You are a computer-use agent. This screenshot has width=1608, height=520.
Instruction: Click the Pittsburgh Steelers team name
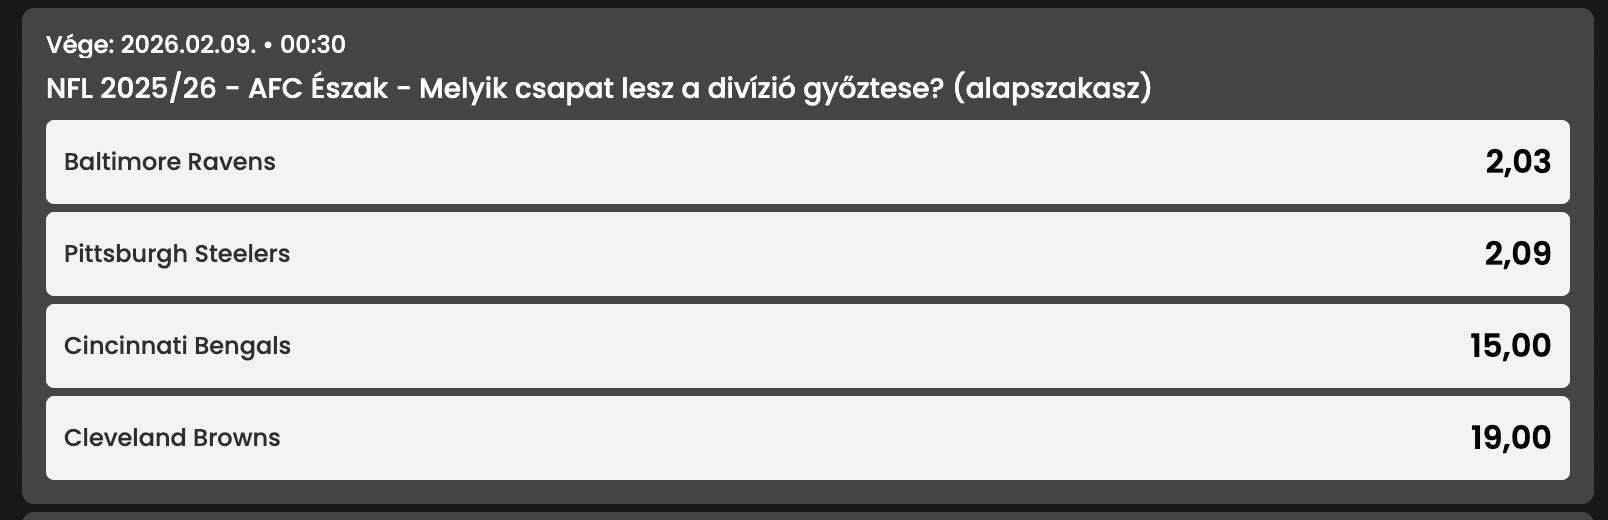point(177,254)
